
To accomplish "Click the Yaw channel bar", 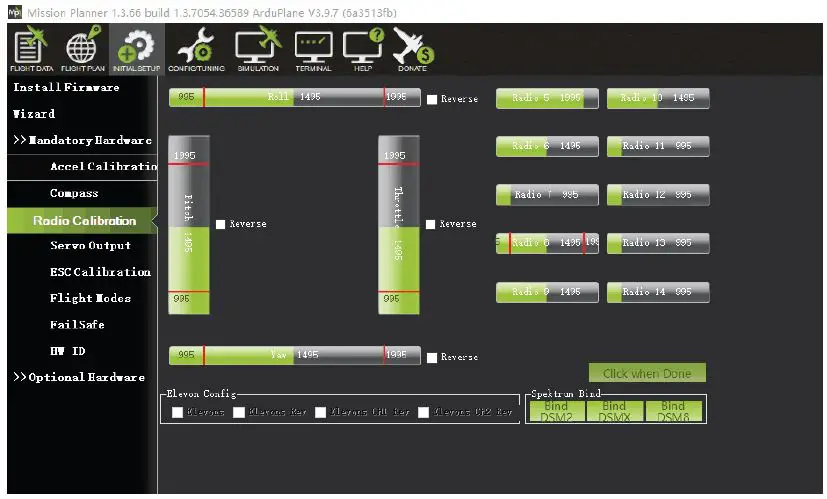I will 294,355.
